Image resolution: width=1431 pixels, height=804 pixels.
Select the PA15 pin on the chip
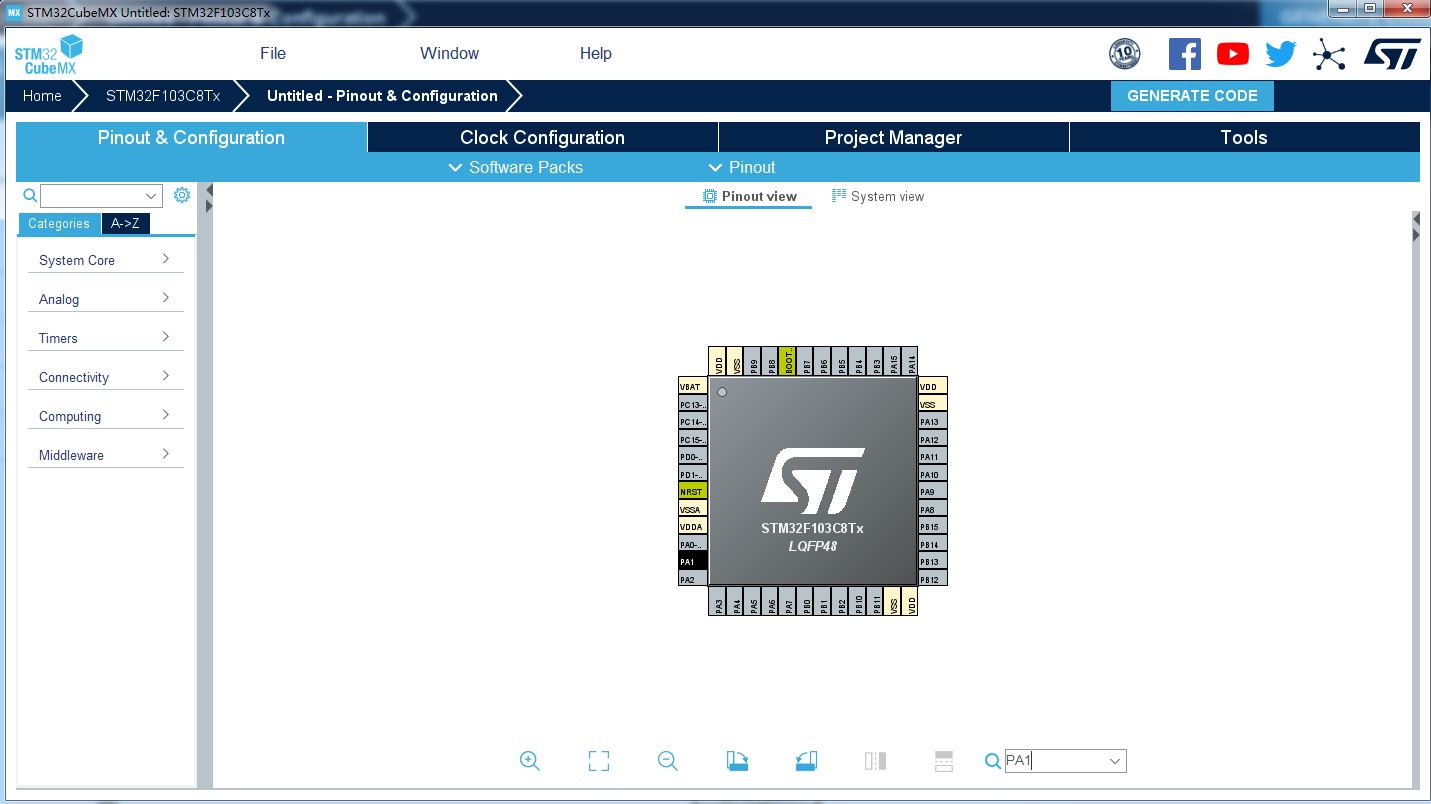[894, 362]
